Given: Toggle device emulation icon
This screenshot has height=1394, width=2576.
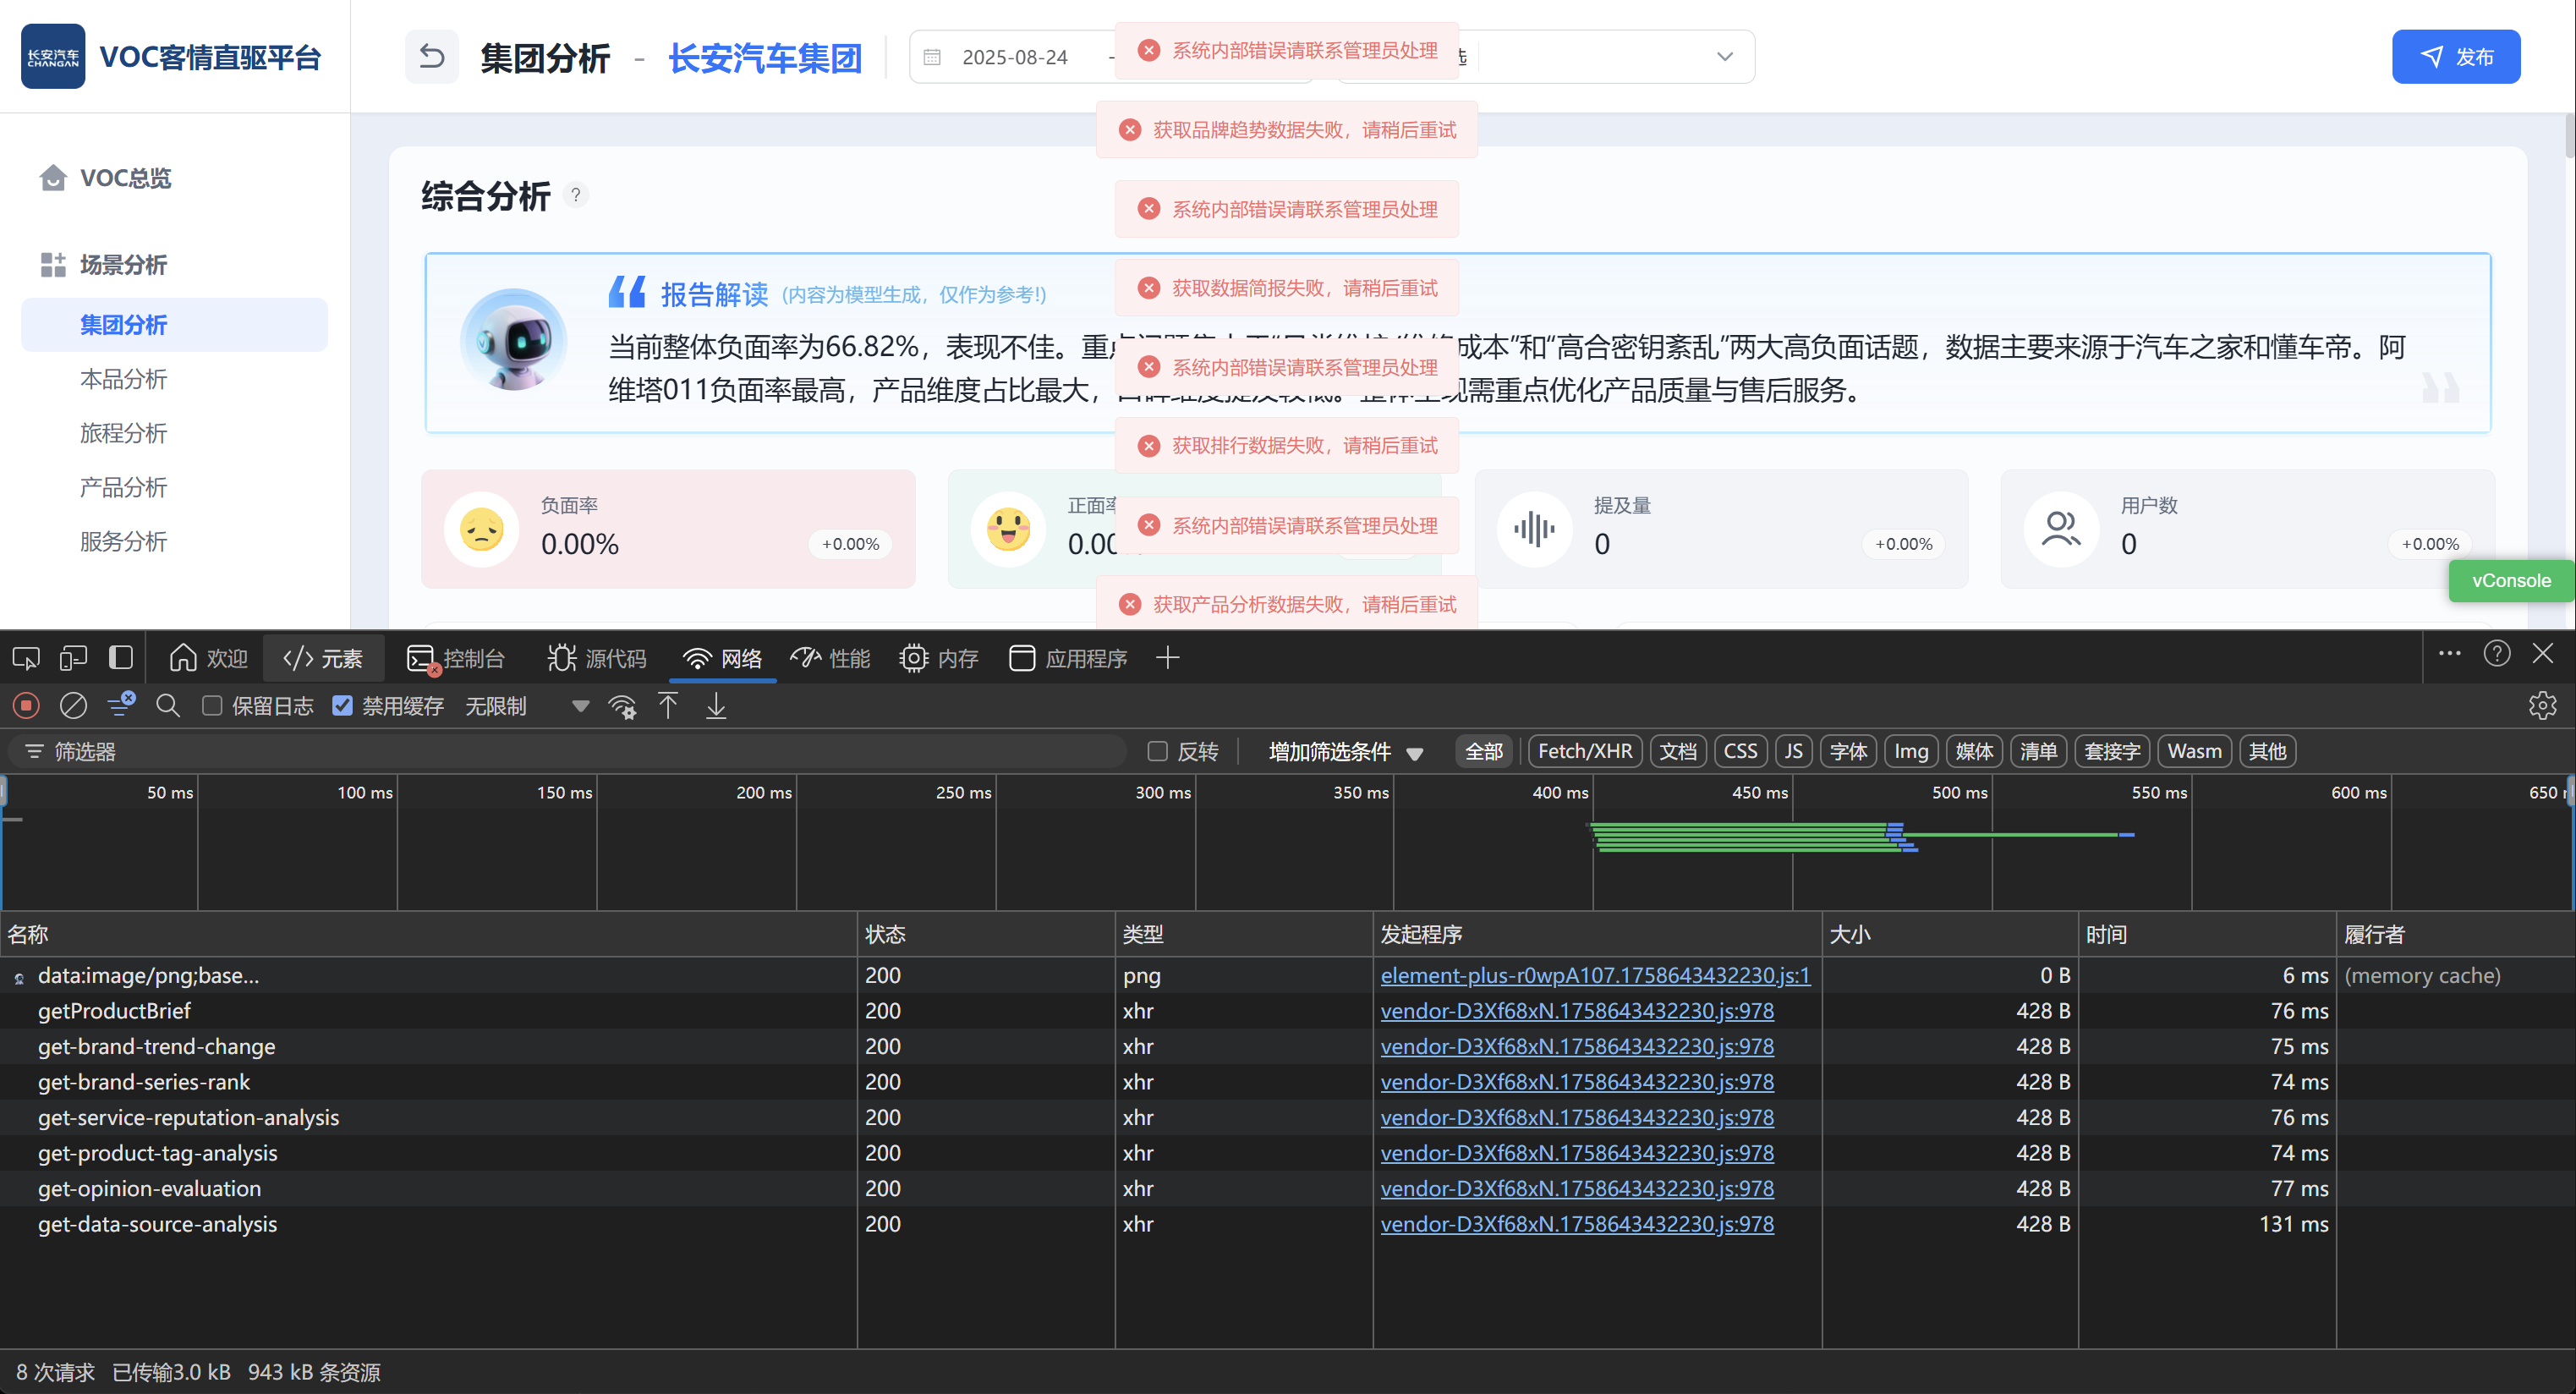Looking at the screenshot, I should [x=73, y=658].
